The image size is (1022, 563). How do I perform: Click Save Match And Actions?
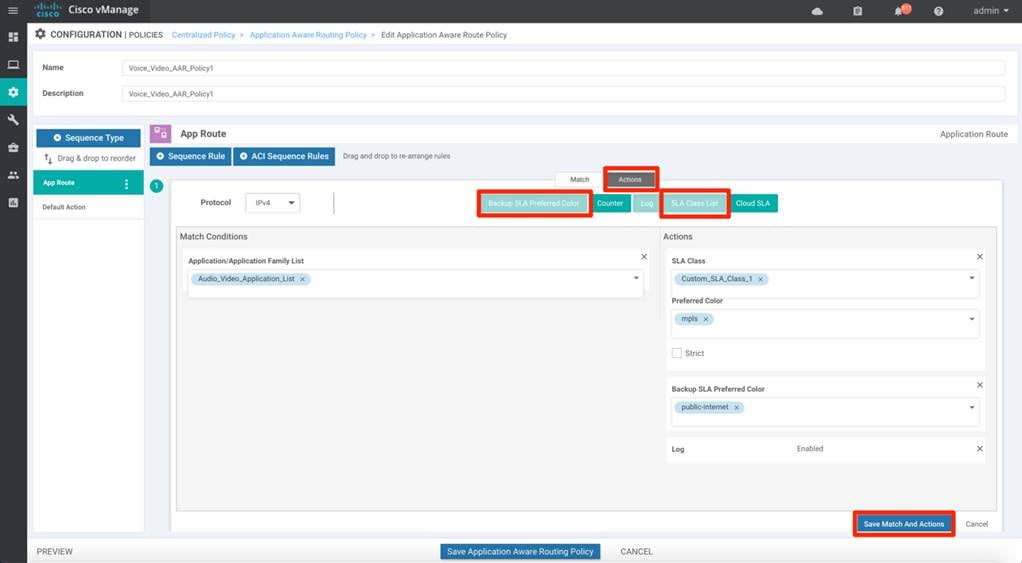point(903,524)
